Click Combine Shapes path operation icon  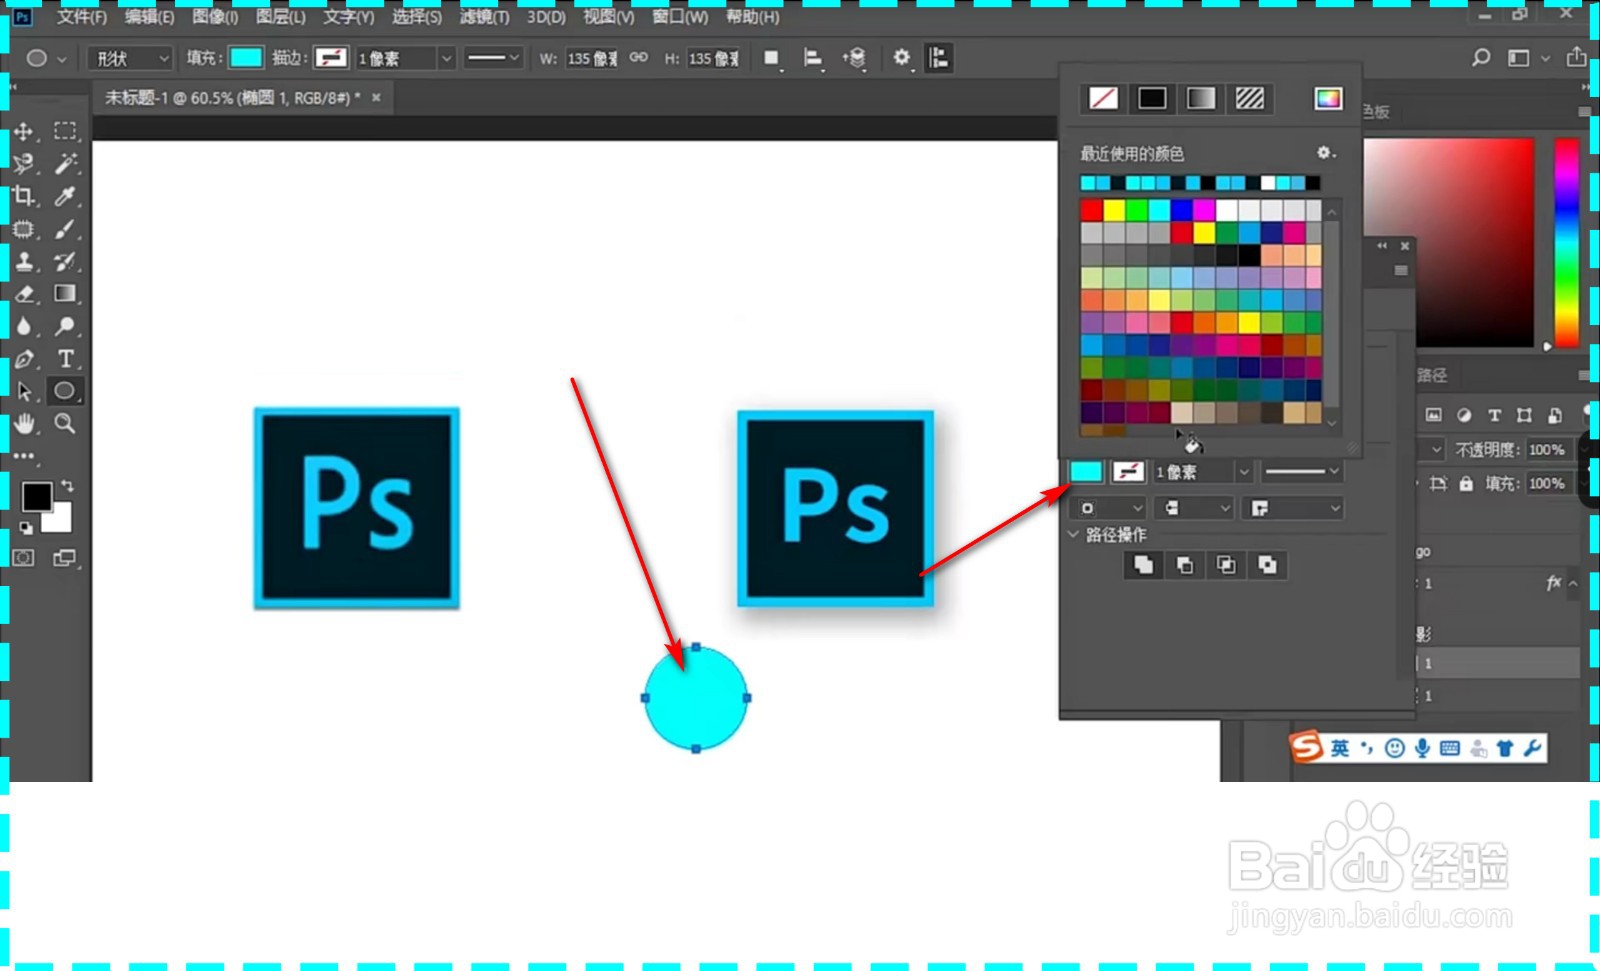point(1143,565)
